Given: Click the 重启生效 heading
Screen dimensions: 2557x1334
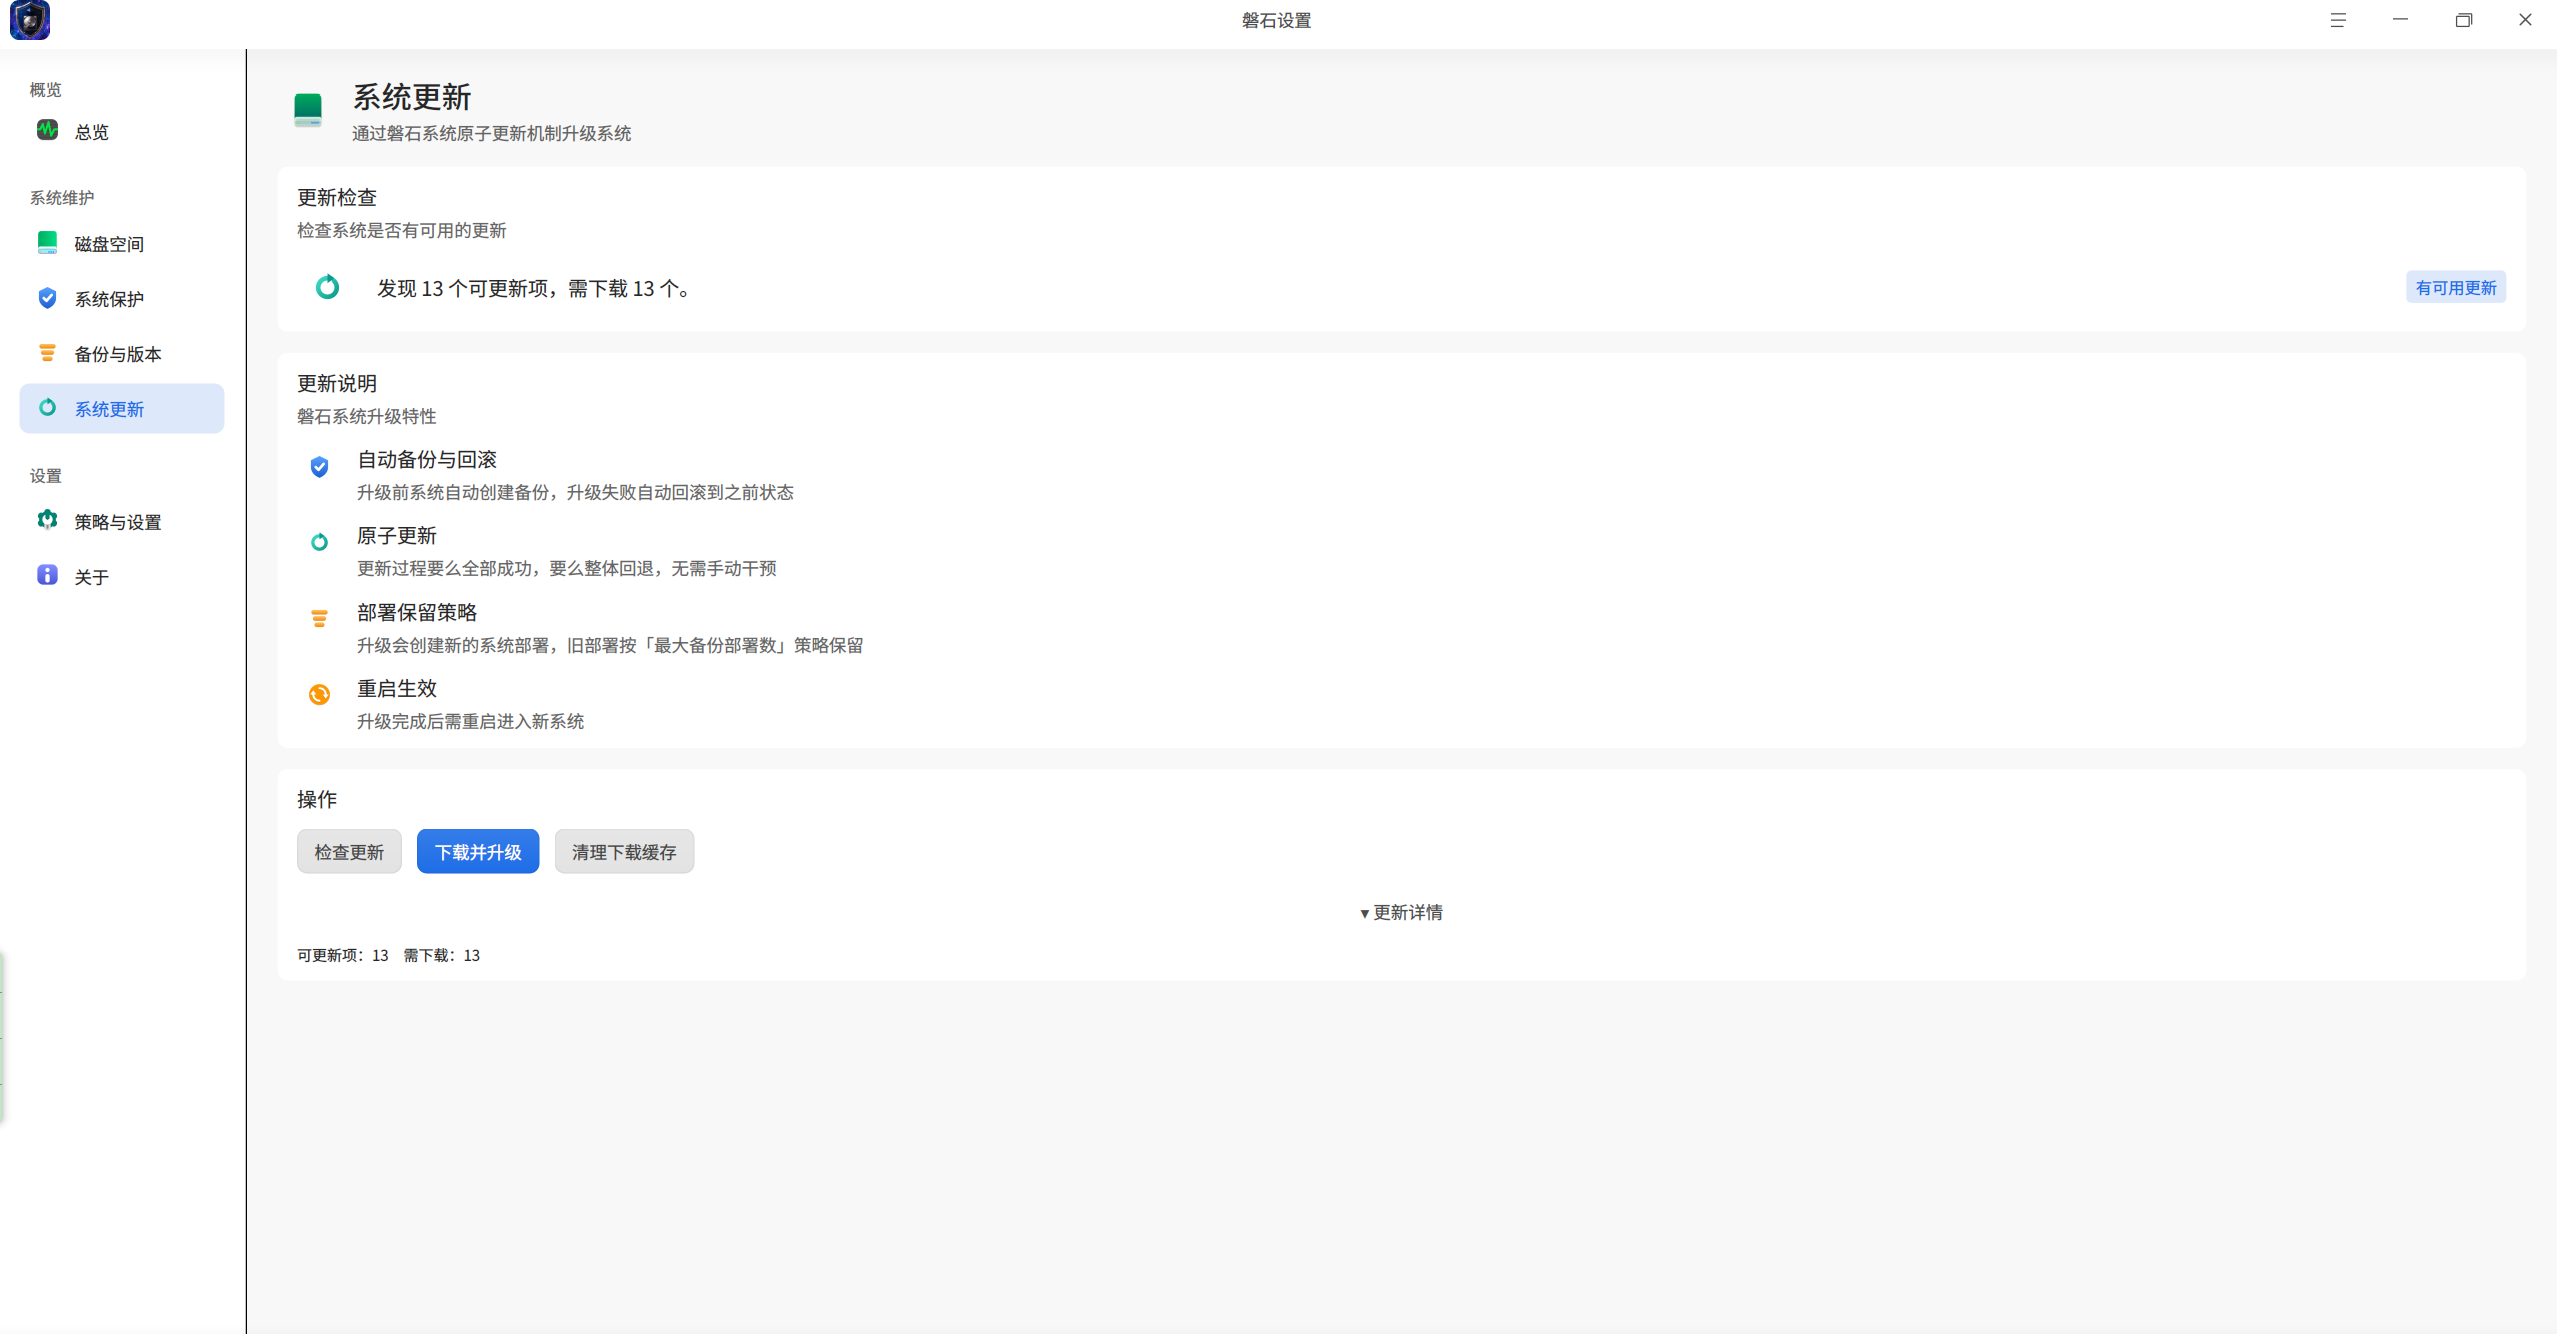Looking at the screenshot, I should click(397, 688).
